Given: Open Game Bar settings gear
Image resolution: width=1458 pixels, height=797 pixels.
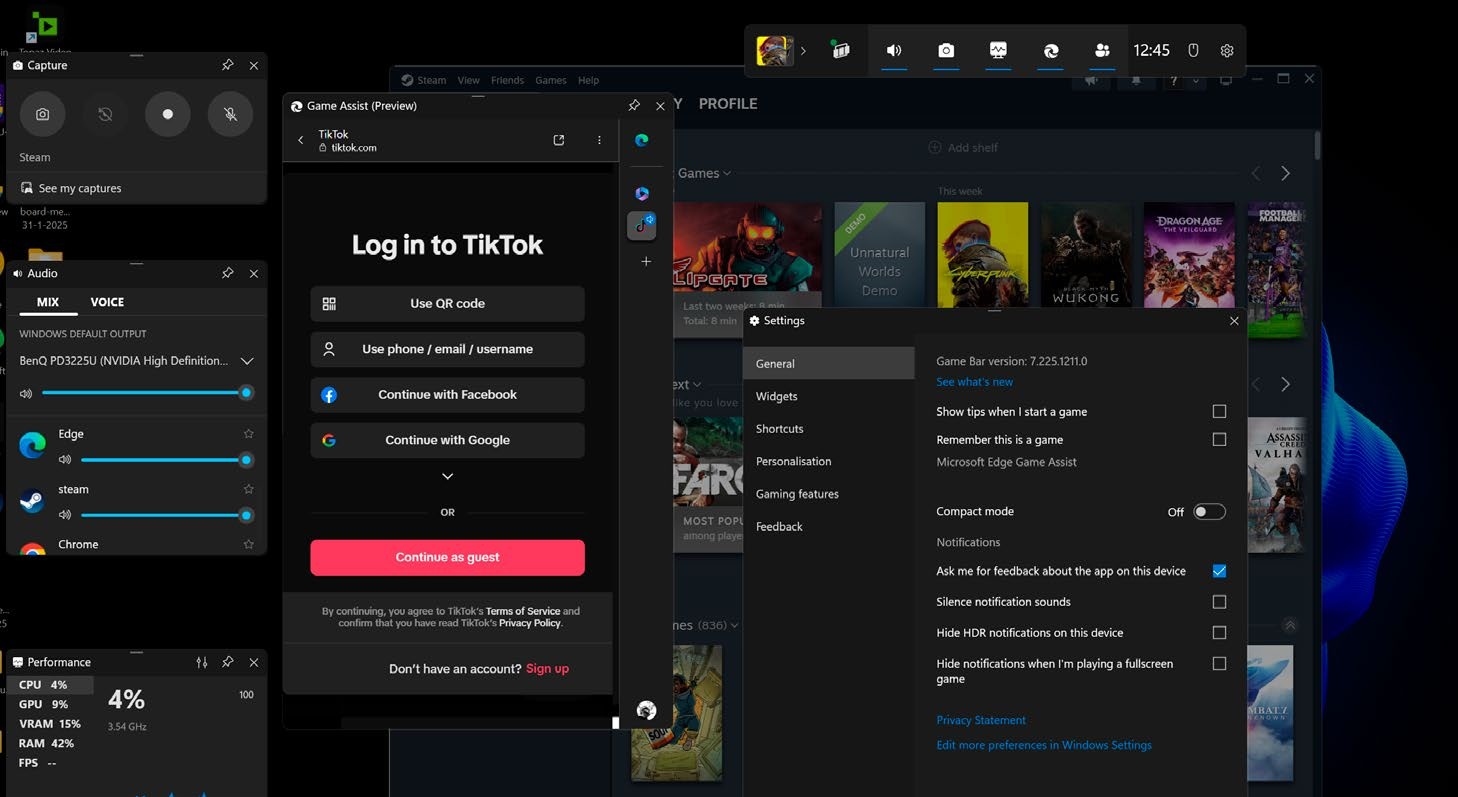Looking at the screenshot, I should pos(1227,50).
